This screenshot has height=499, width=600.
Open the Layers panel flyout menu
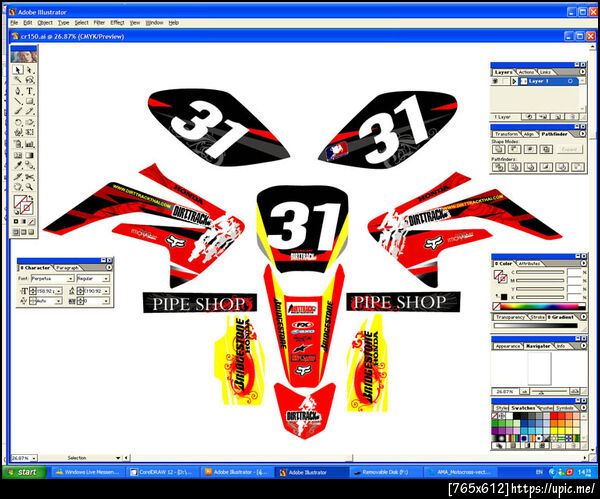pos(582,72)
